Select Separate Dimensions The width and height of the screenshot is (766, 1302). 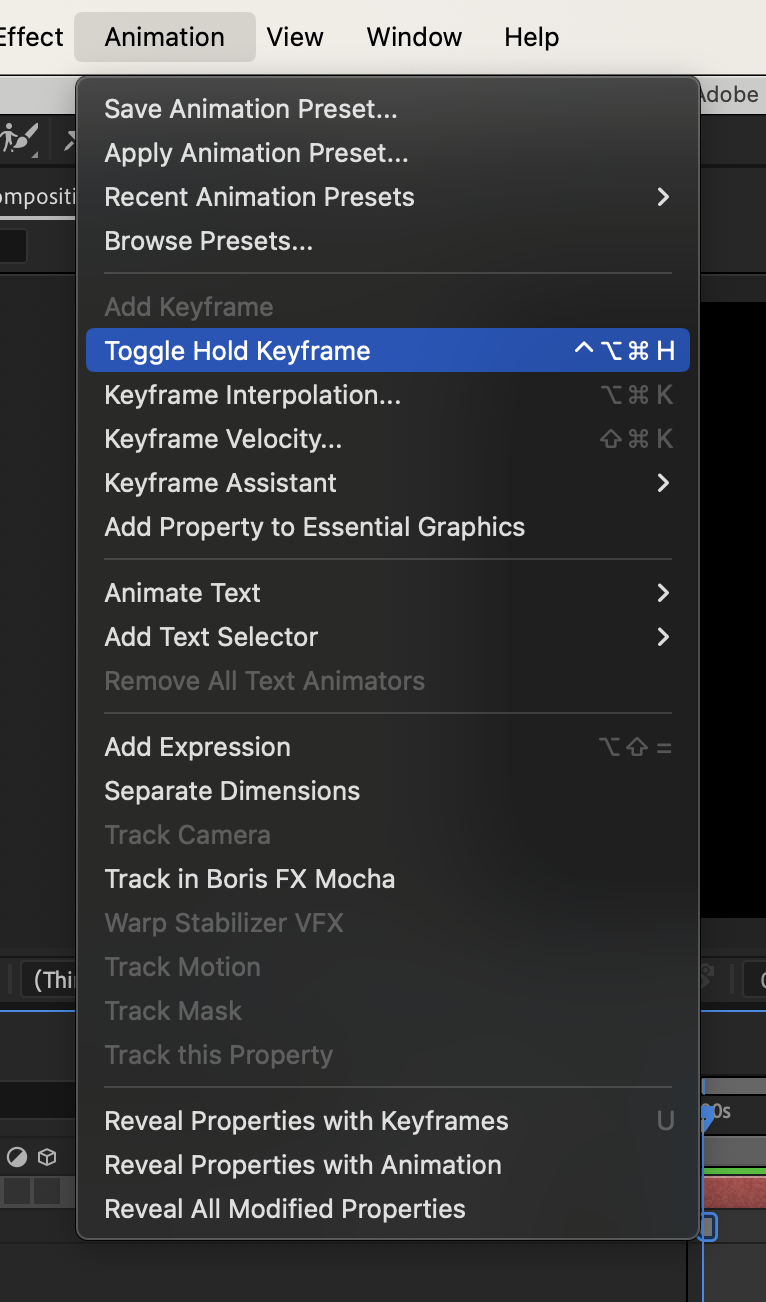coord(232,790)
